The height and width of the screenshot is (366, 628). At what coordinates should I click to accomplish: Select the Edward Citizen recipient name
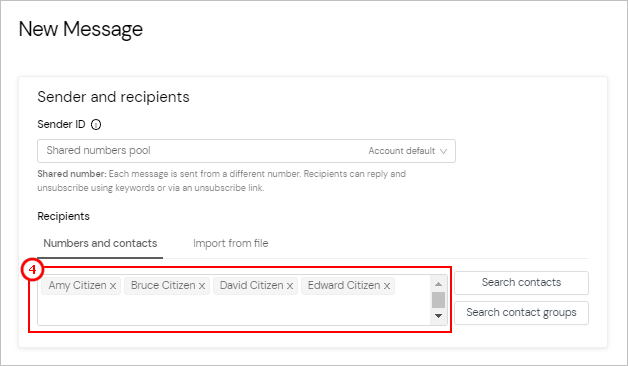coord(344,286)
